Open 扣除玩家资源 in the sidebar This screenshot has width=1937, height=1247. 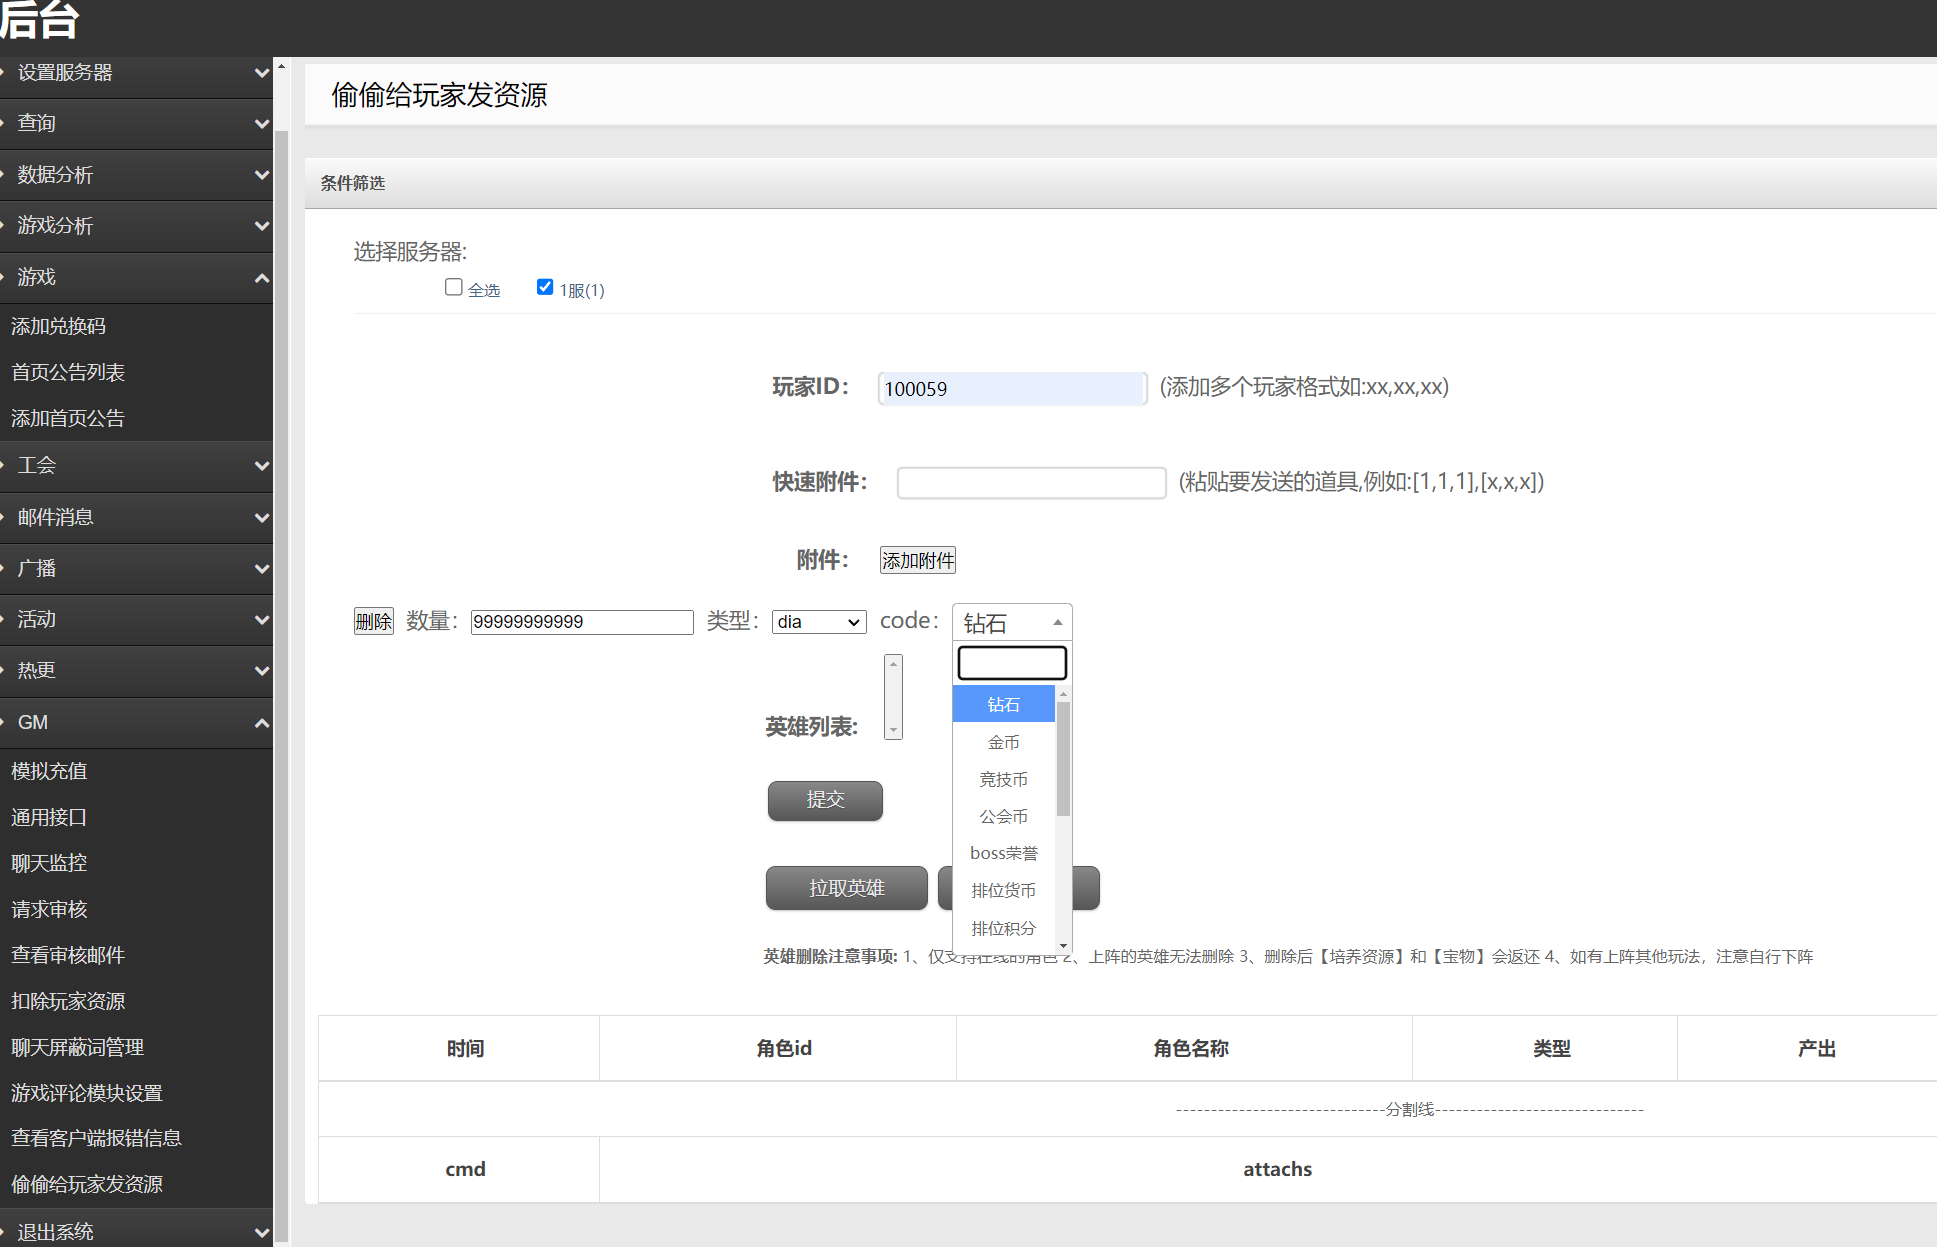tap(68, 1001)
